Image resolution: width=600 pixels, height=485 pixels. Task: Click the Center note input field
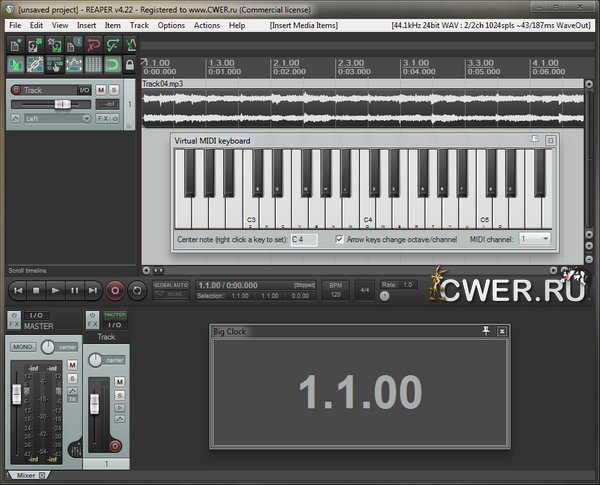(303, 240)
